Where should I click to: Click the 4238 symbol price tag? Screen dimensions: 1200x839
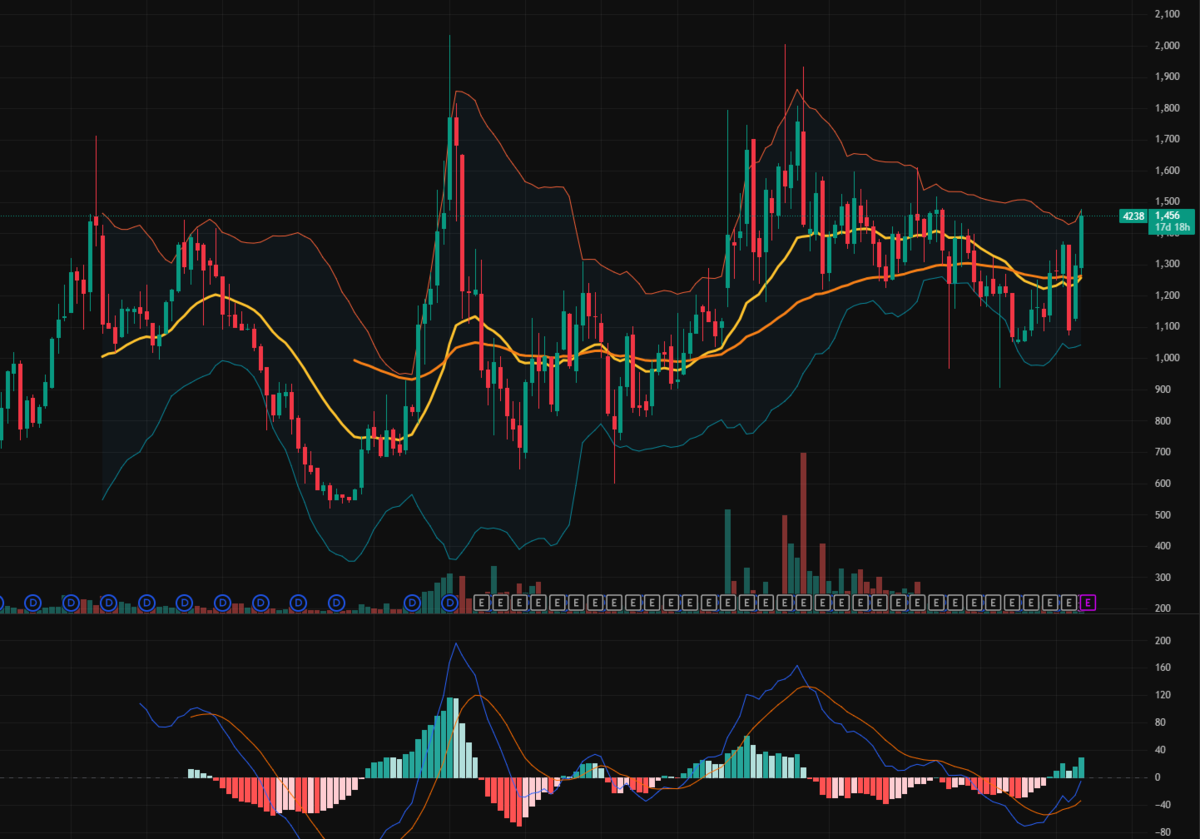pyautogui.click(x=1133, y=216)
